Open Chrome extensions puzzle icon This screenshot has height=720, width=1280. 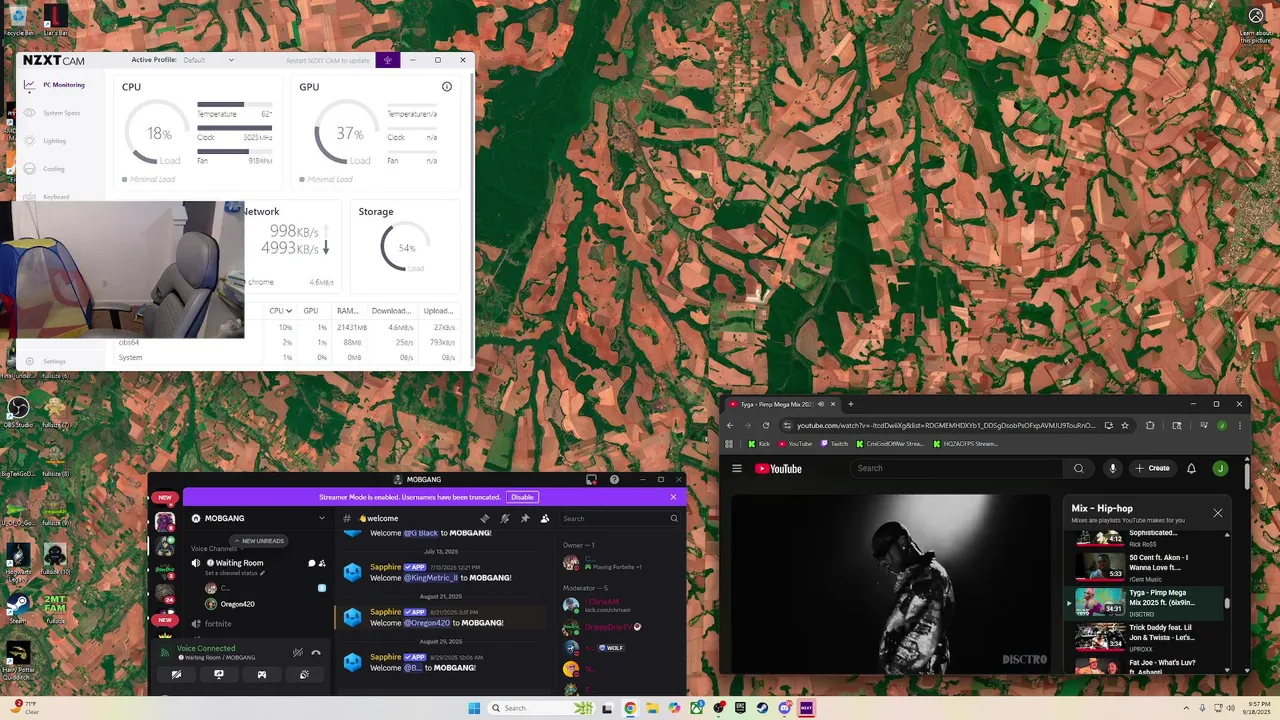click(x=1150, y=425)
